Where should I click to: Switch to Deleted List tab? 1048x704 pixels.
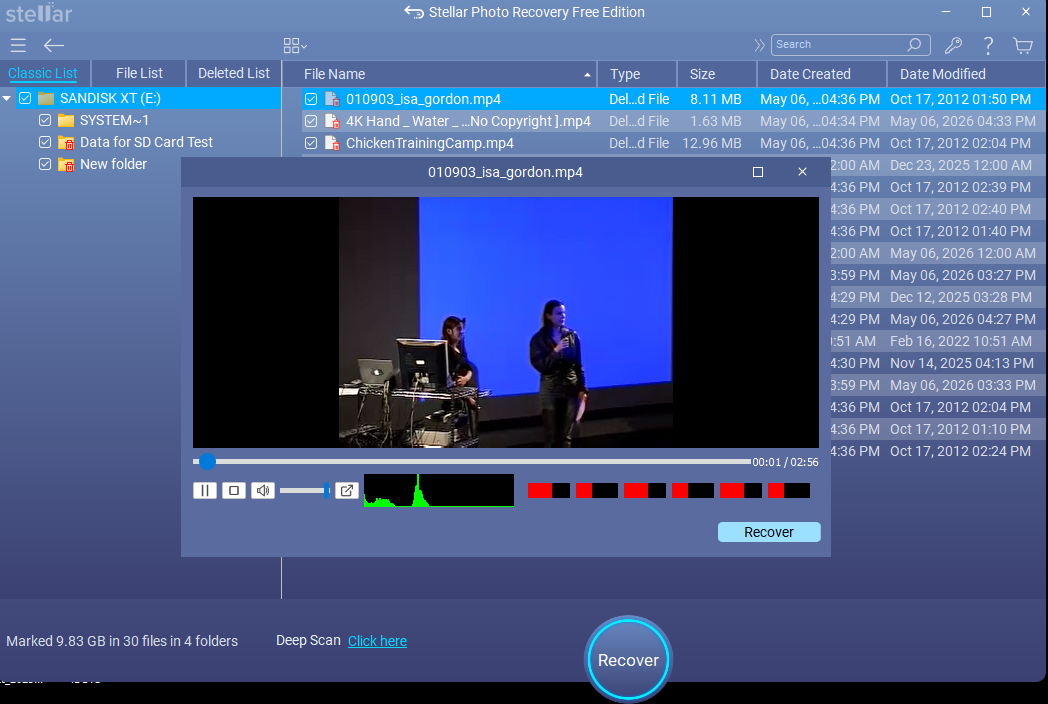(x=234, y=74)
